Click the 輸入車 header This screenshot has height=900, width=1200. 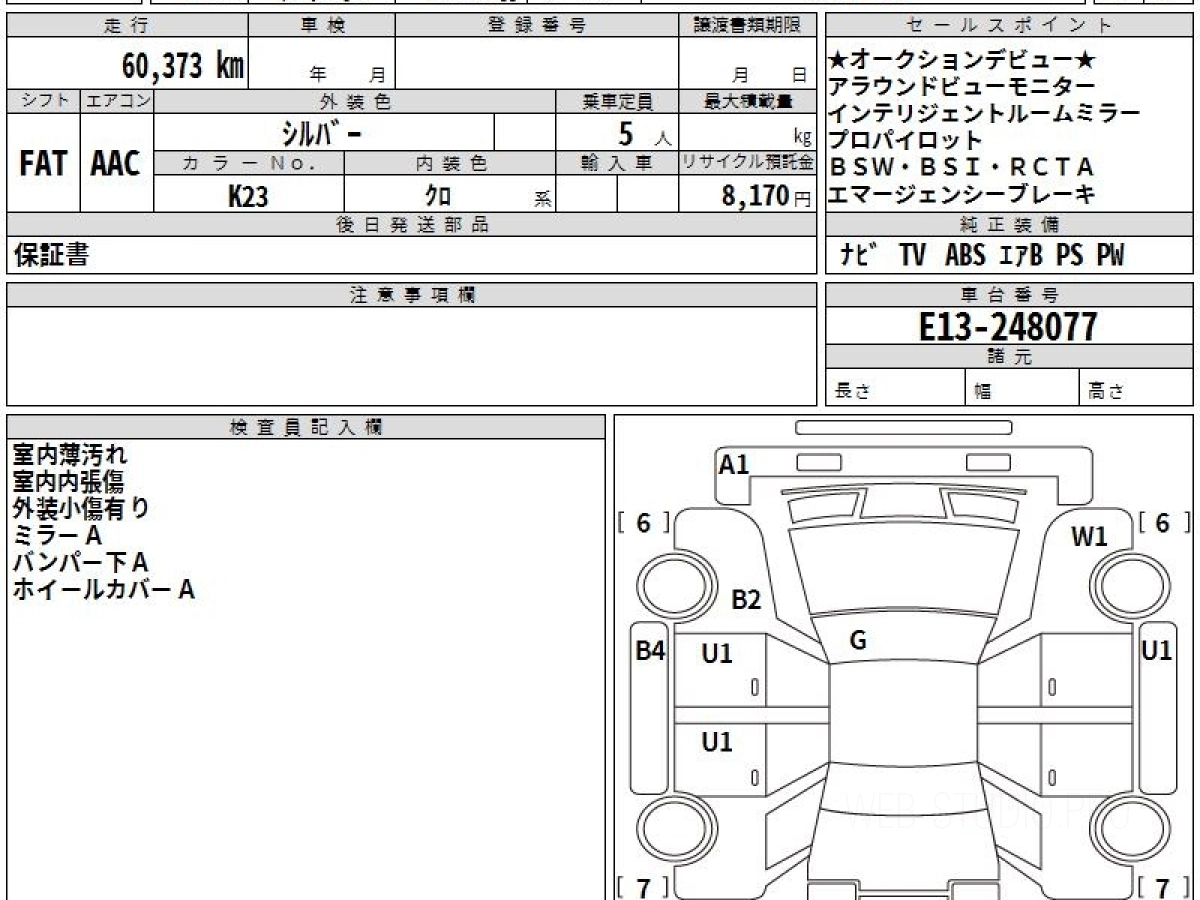point(617,163)
